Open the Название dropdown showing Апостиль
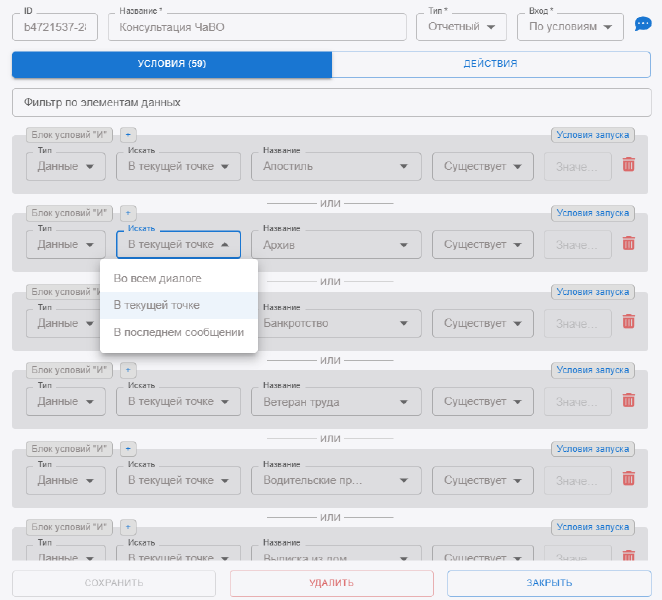662x600 pixels. coord(336,166)
